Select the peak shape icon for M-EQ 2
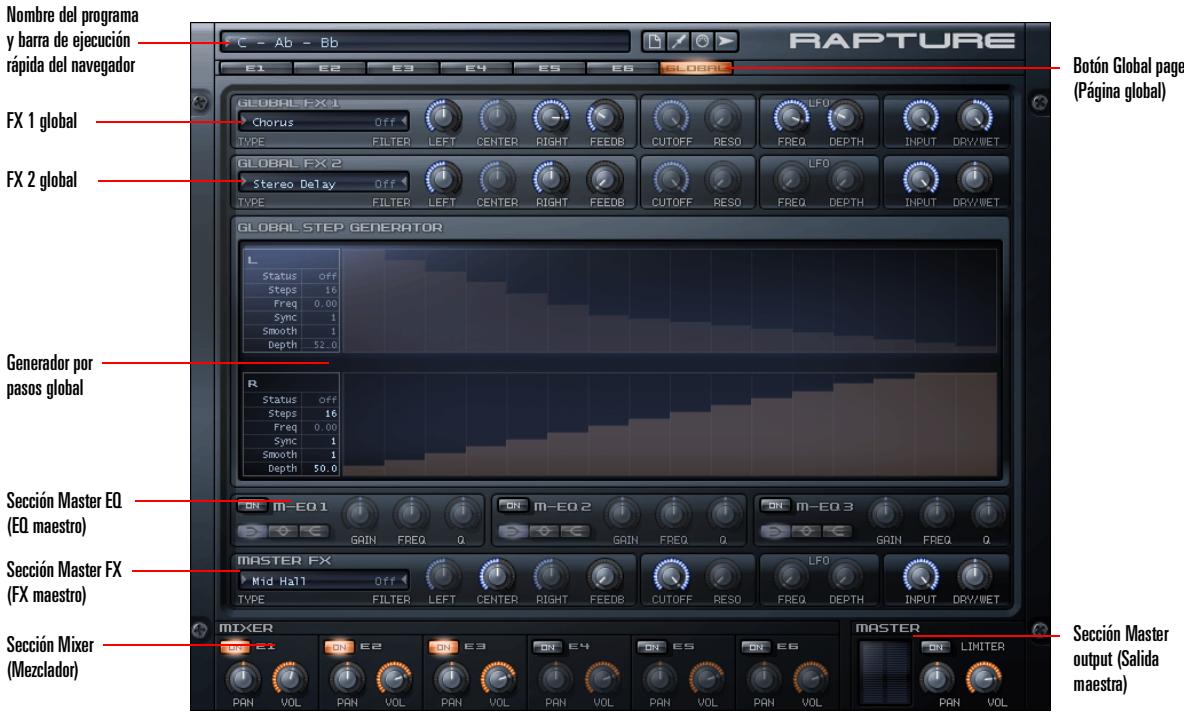Image resolution: width=1184 pixels, height=712 pixels. click(544, 532)
